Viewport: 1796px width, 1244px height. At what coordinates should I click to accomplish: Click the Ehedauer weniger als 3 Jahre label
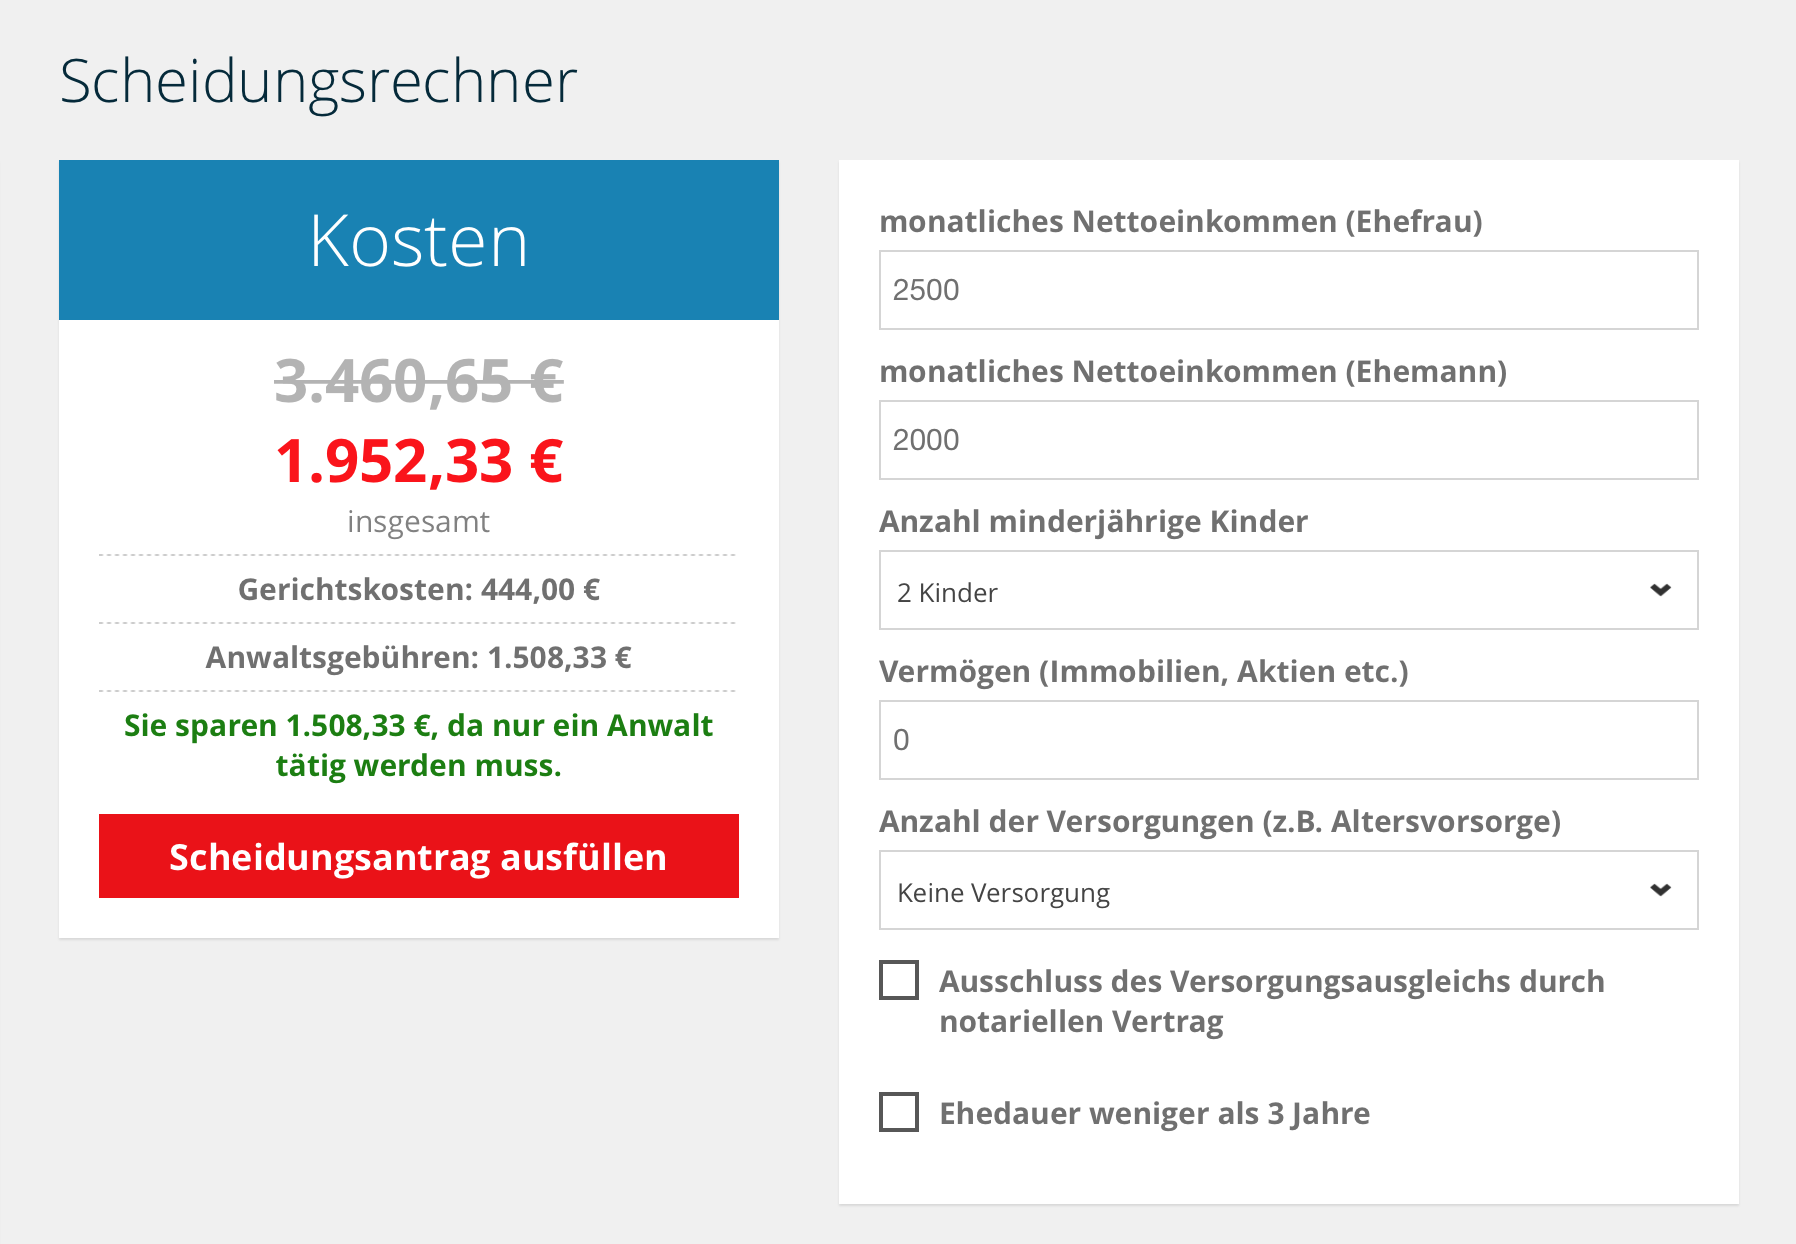1154,1113
